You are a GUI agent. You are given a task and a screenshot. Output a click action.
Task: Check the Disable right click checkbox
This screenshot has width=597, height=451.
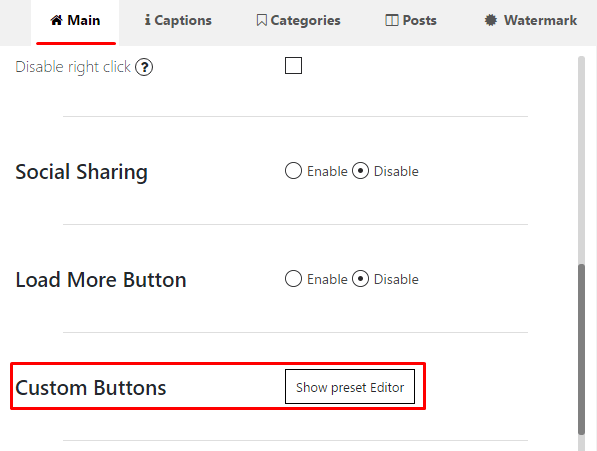(293, 65)
